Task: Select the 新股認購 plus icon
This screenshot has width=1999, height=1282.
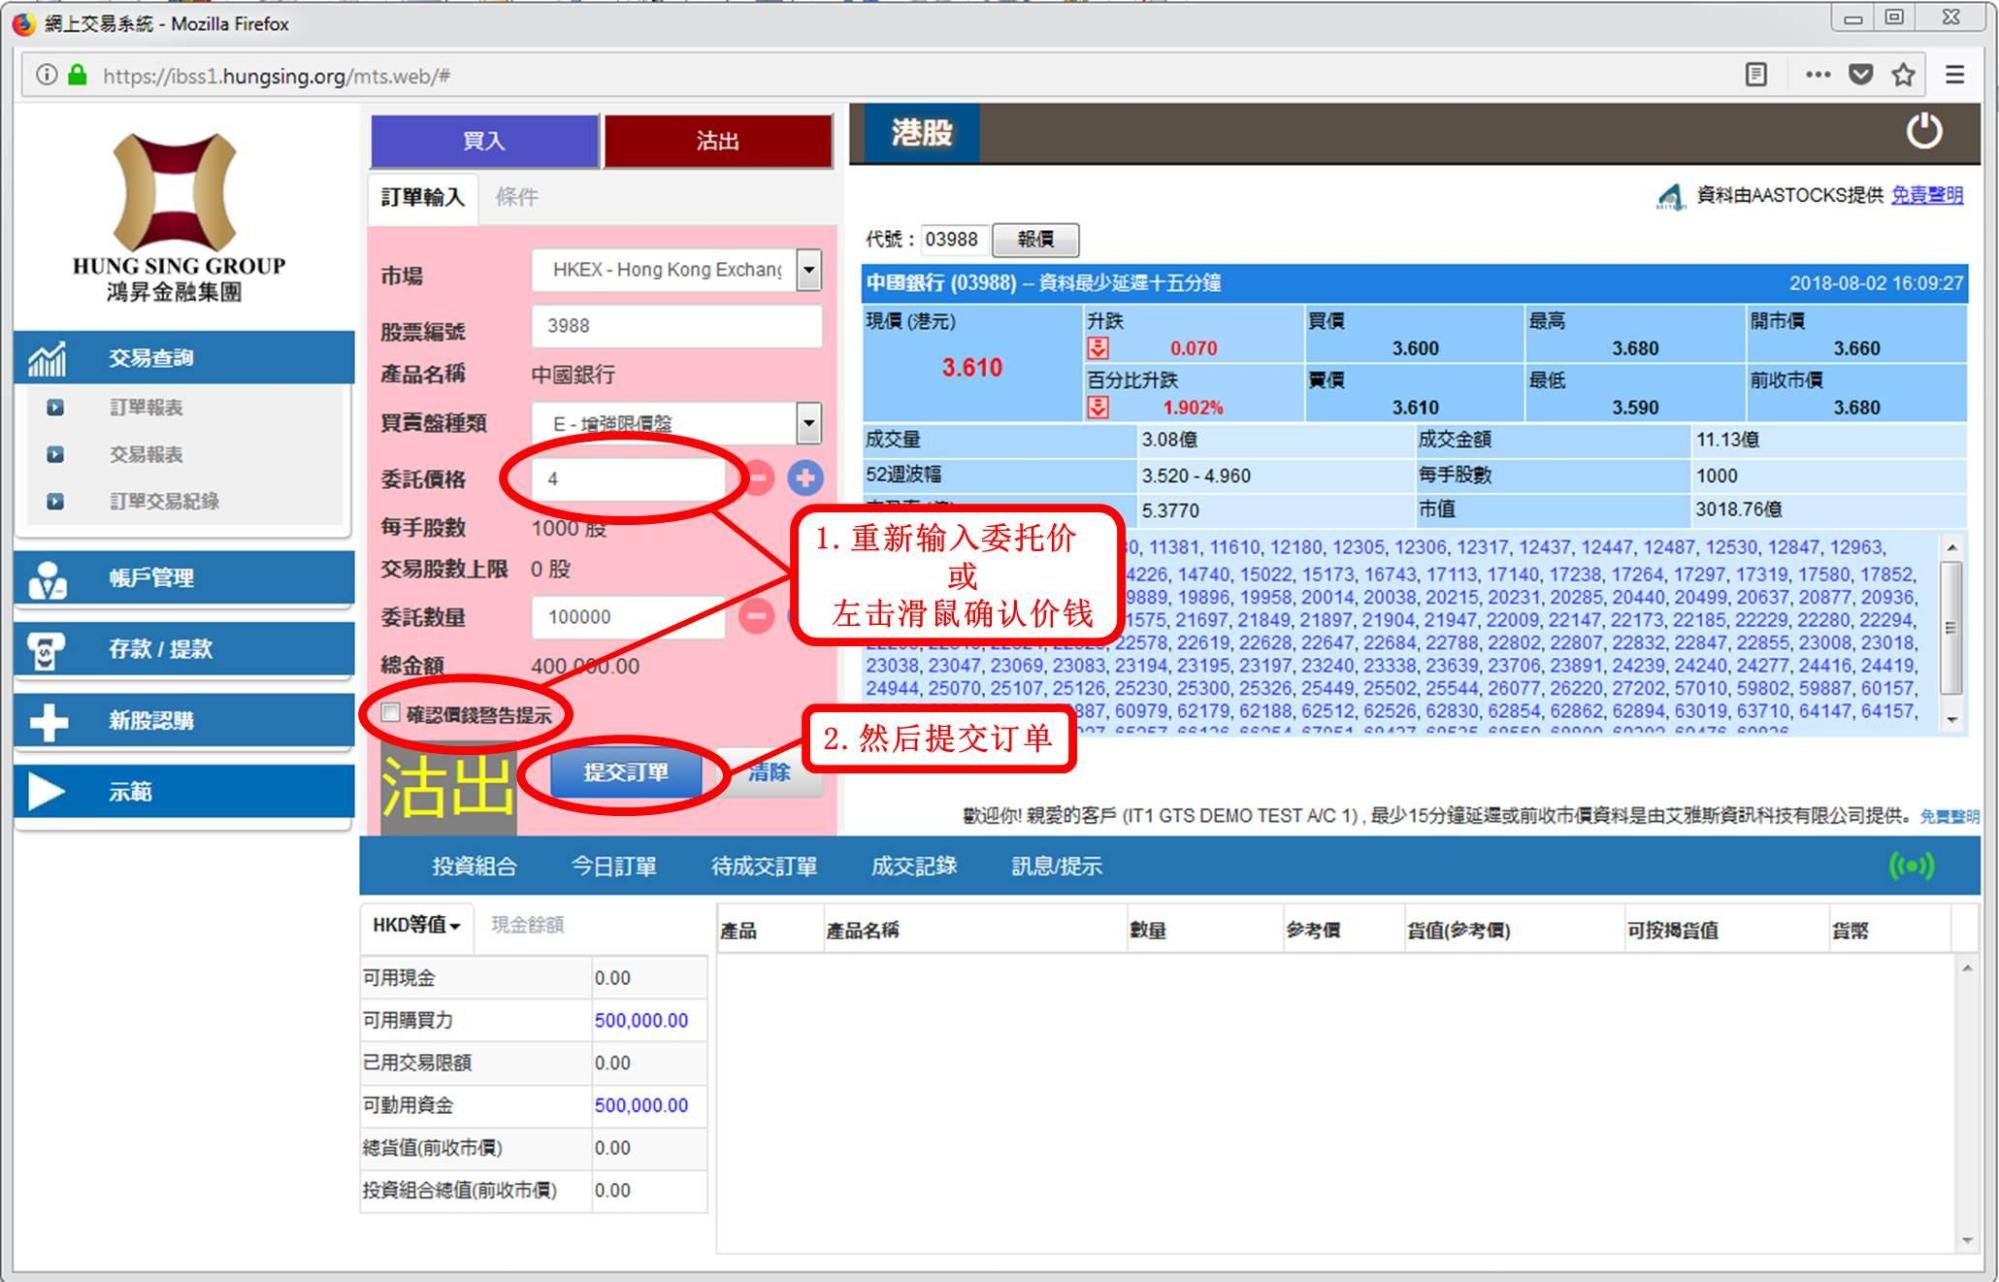Action: [x=48, y=721]
